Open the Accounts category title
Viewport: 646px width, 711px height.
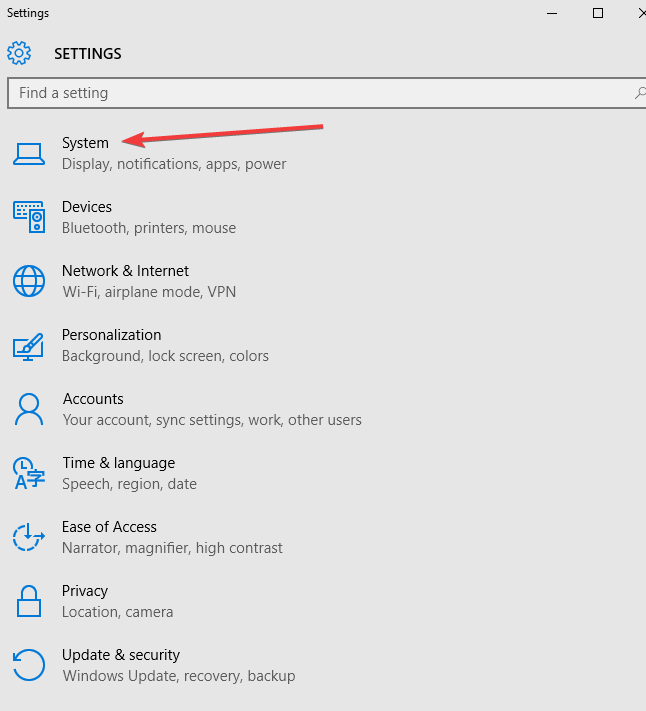(x=93, y=399)
